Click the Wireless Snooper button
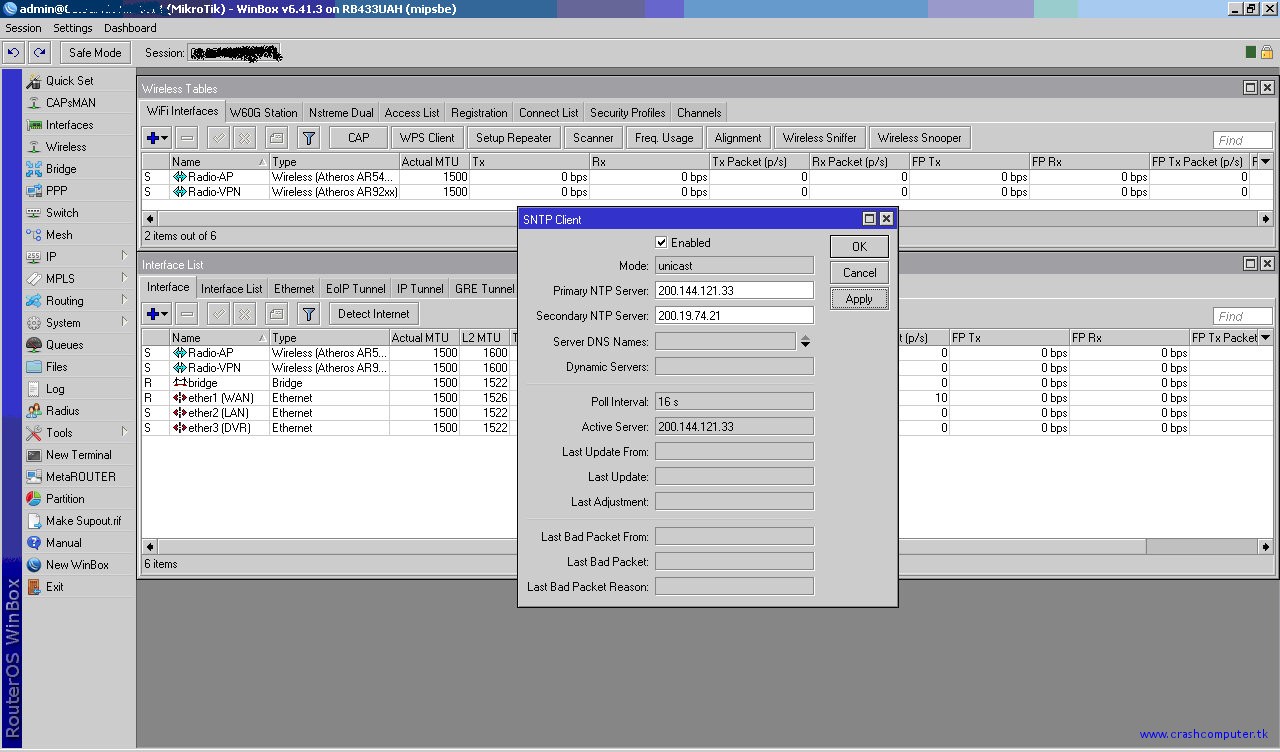The width and height of the screenshot is (1280, 752). pyautogui.click(x=920, y=138)
